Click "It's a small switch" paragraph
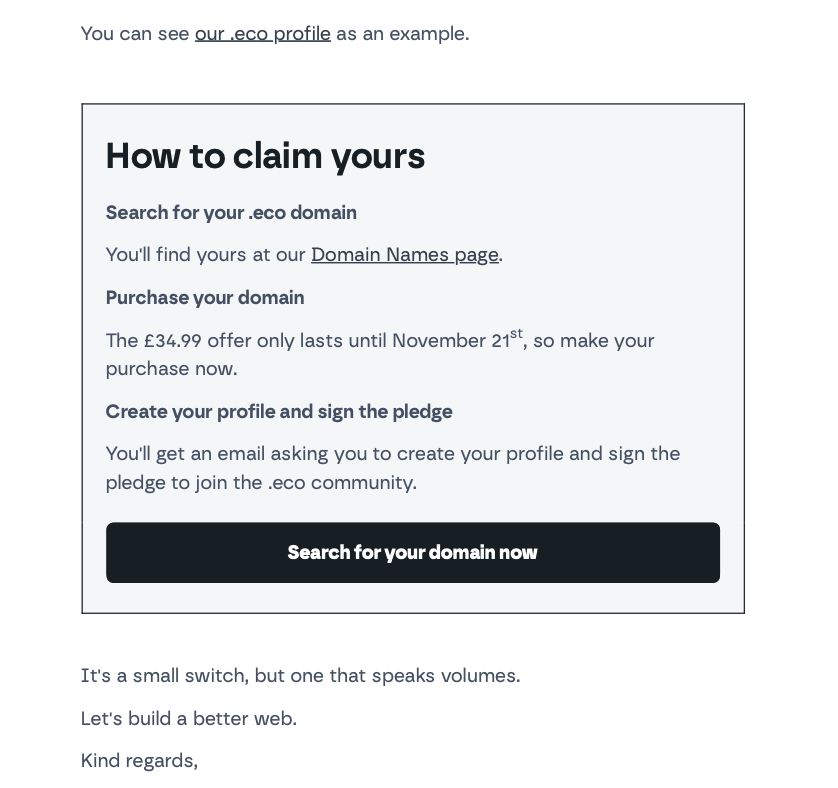The width and height of the screenshot is (838, 788). 300,676
